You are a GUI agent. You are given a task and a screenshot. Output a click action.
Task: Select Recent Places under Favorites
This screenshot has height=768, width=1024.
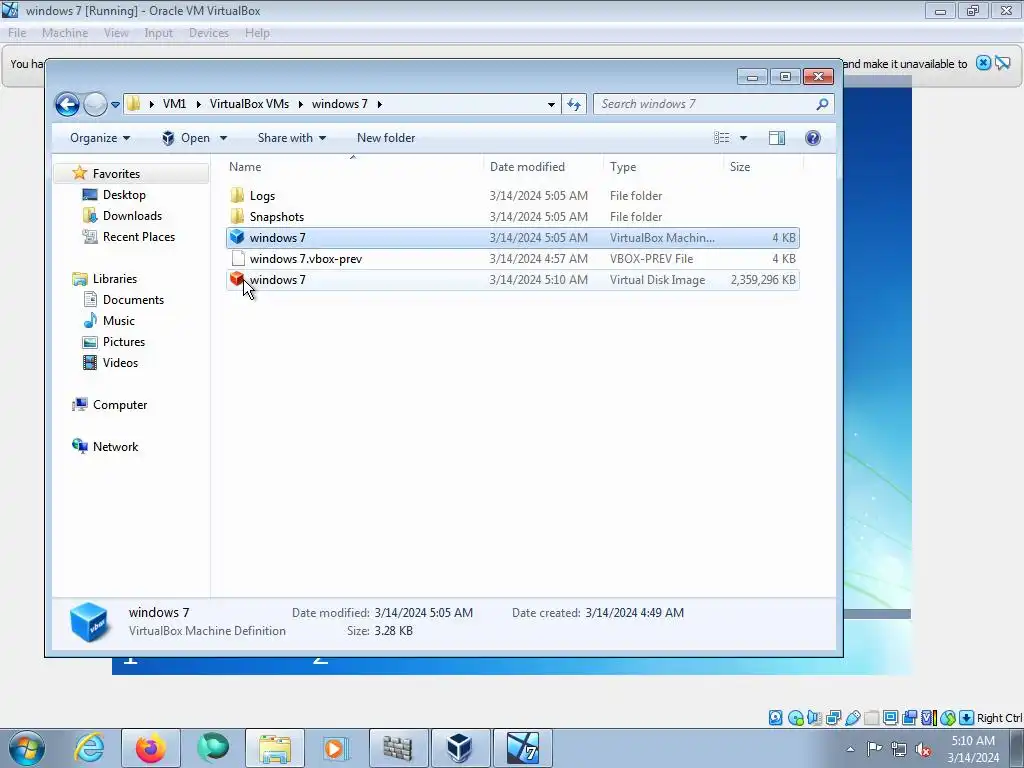tap(138, 236)
